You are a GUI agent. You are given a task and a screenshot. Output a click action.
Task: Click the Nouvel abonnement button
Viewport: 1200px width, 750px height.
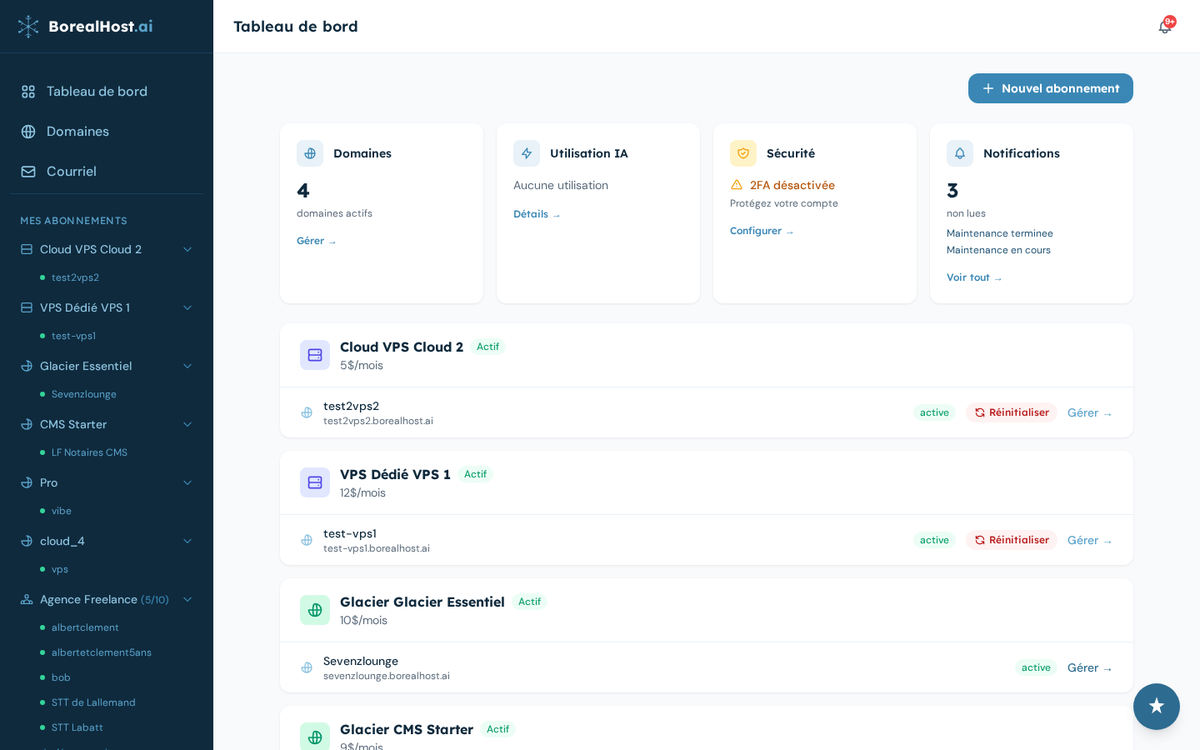pyautogui.click(x=1050, y=88)
